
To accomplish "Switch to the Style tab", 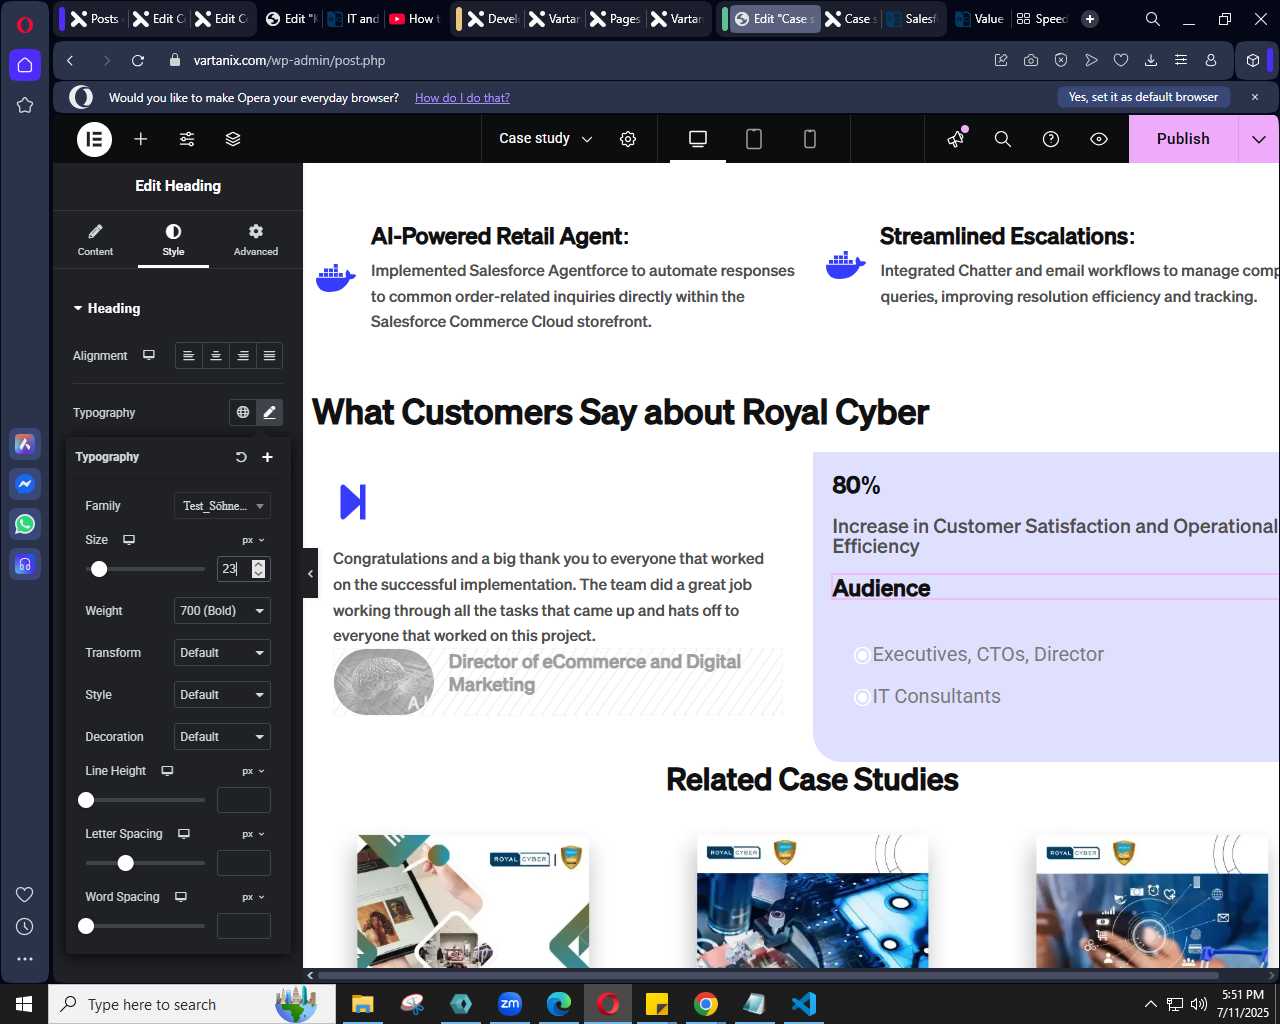I will (x=173, y=240).
